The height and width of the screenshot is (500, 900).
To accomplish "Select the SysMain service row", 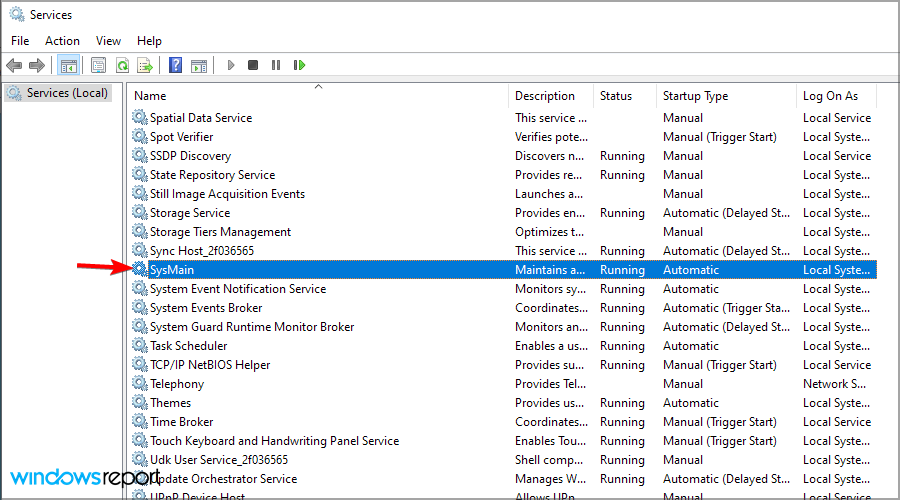I will pos(173,270).
